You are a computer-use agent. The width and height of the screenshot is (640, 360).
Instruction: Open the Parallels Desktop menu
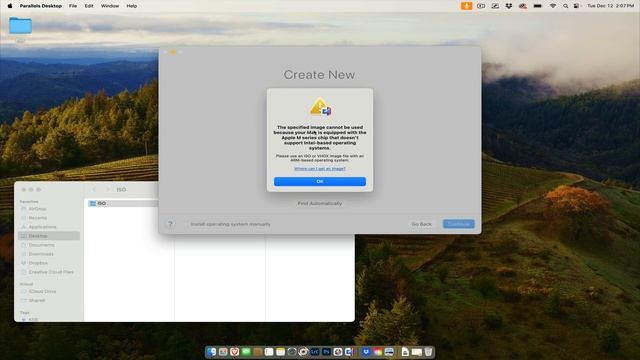[41, 6]
